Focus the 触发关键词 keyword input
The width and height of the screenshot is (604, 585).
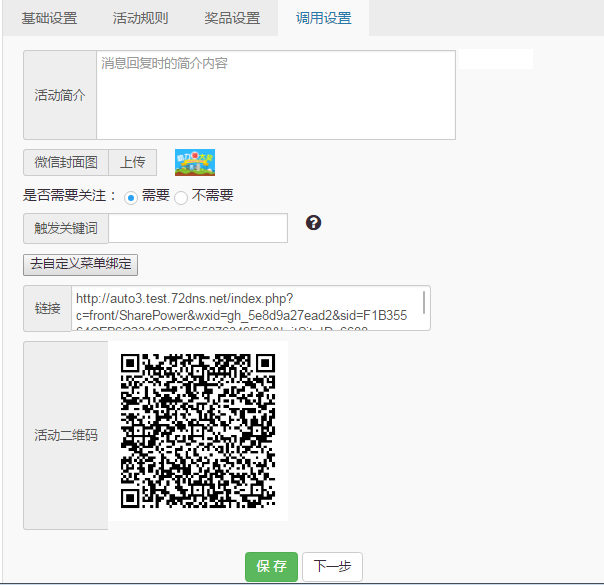(198, 228)
